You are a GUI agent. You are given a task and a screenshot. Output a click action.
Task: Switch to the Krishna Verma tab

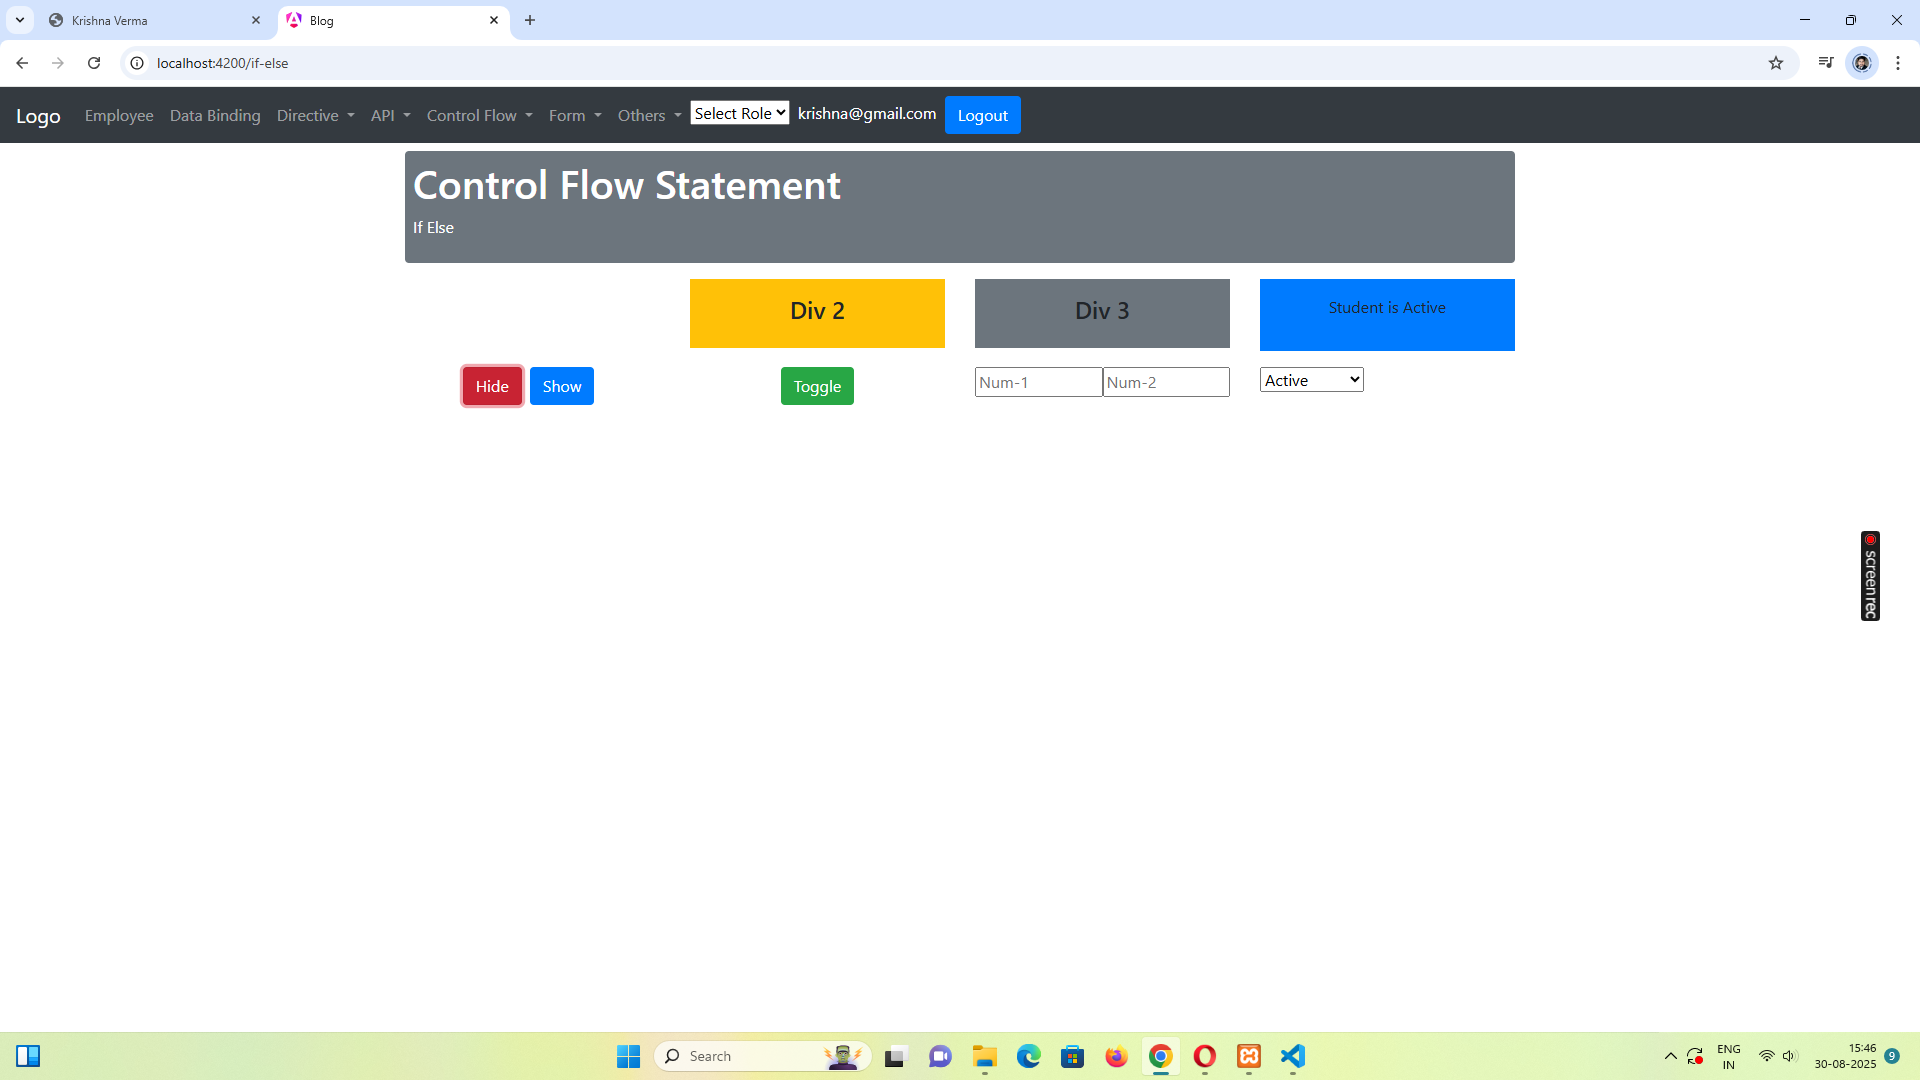pos(155,20)
